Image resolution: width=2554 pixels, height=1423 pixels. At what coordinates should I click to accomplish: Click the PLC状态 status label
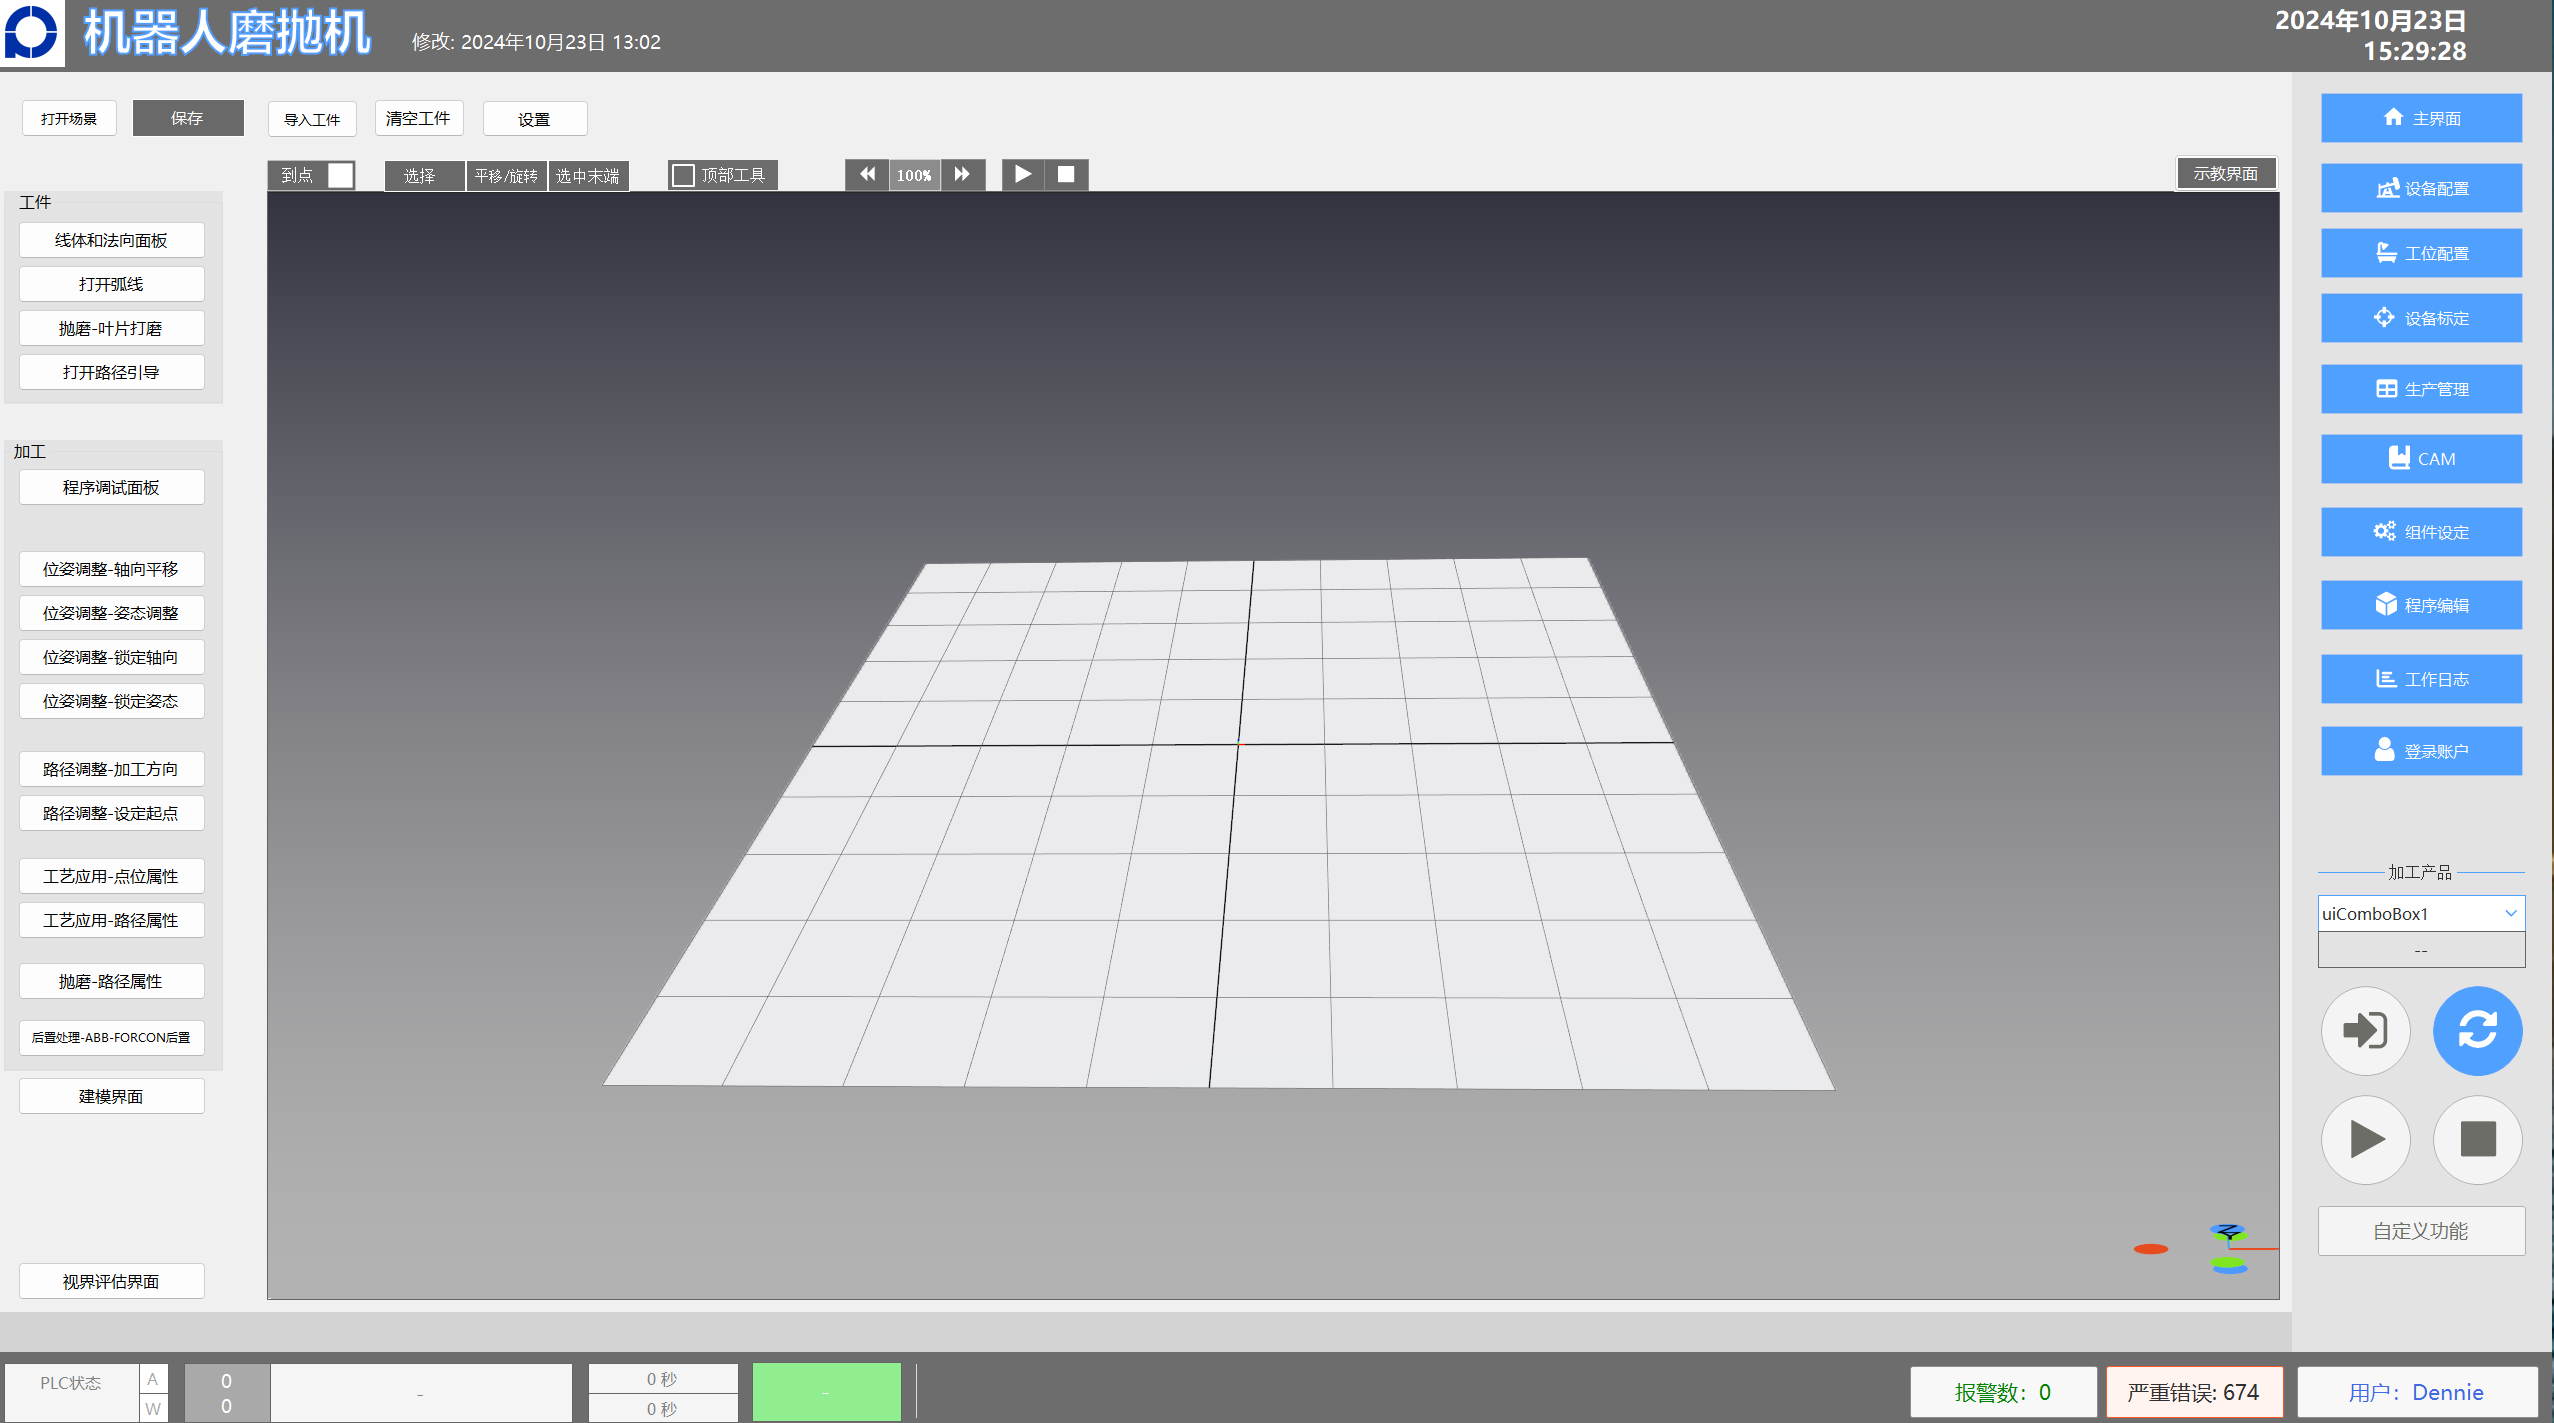click(70, 1383)
